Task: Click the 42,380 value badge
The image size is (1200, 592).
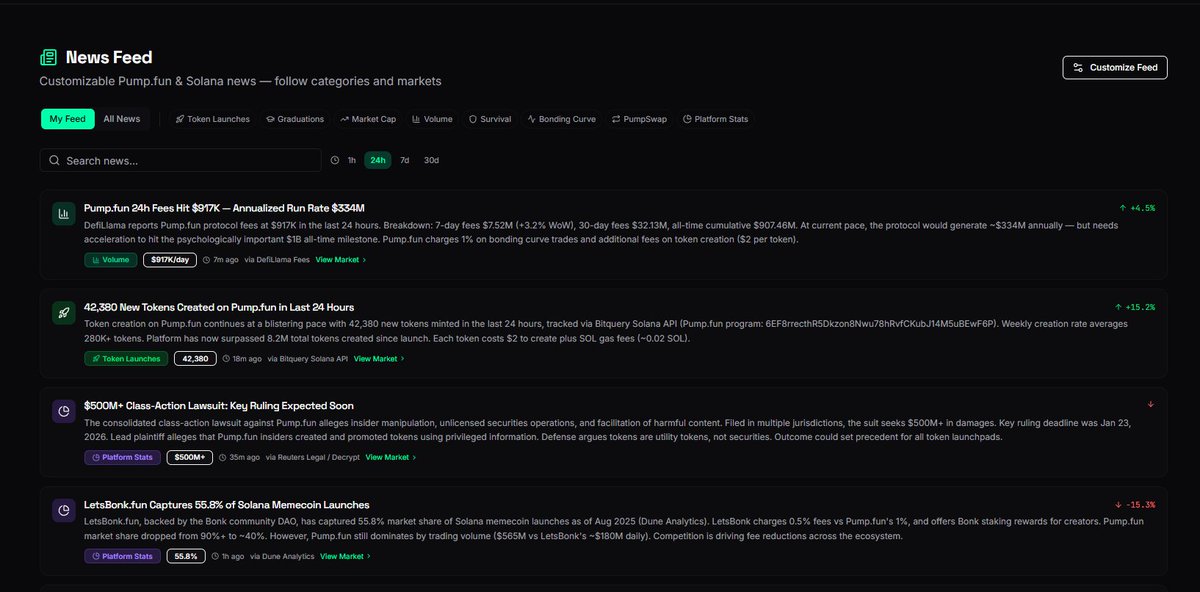Action: (195, 359)
